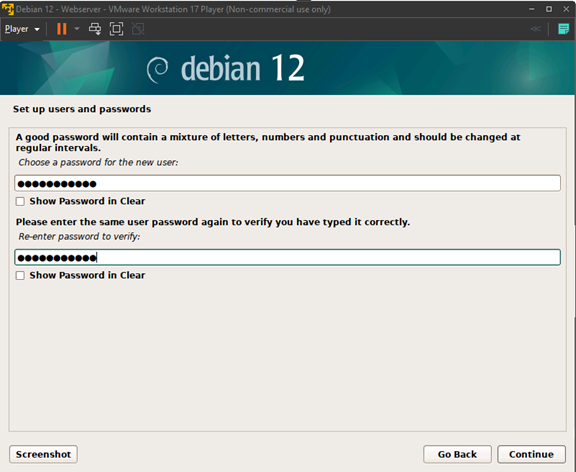Tick the Show Password in Clear checkbox under verify field

[20, 275]
